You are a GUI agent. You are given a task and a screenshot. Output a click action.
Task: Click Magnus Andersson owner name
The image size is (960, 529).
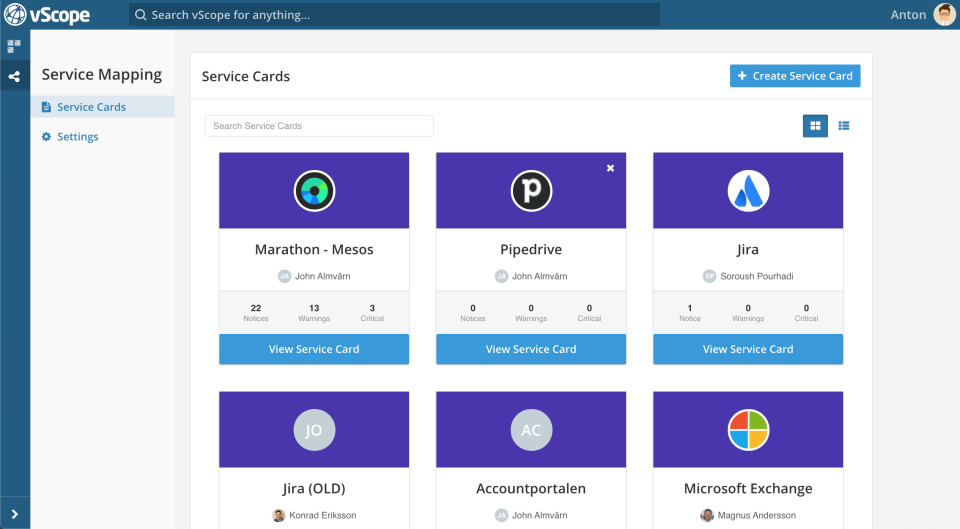(757, 515)
